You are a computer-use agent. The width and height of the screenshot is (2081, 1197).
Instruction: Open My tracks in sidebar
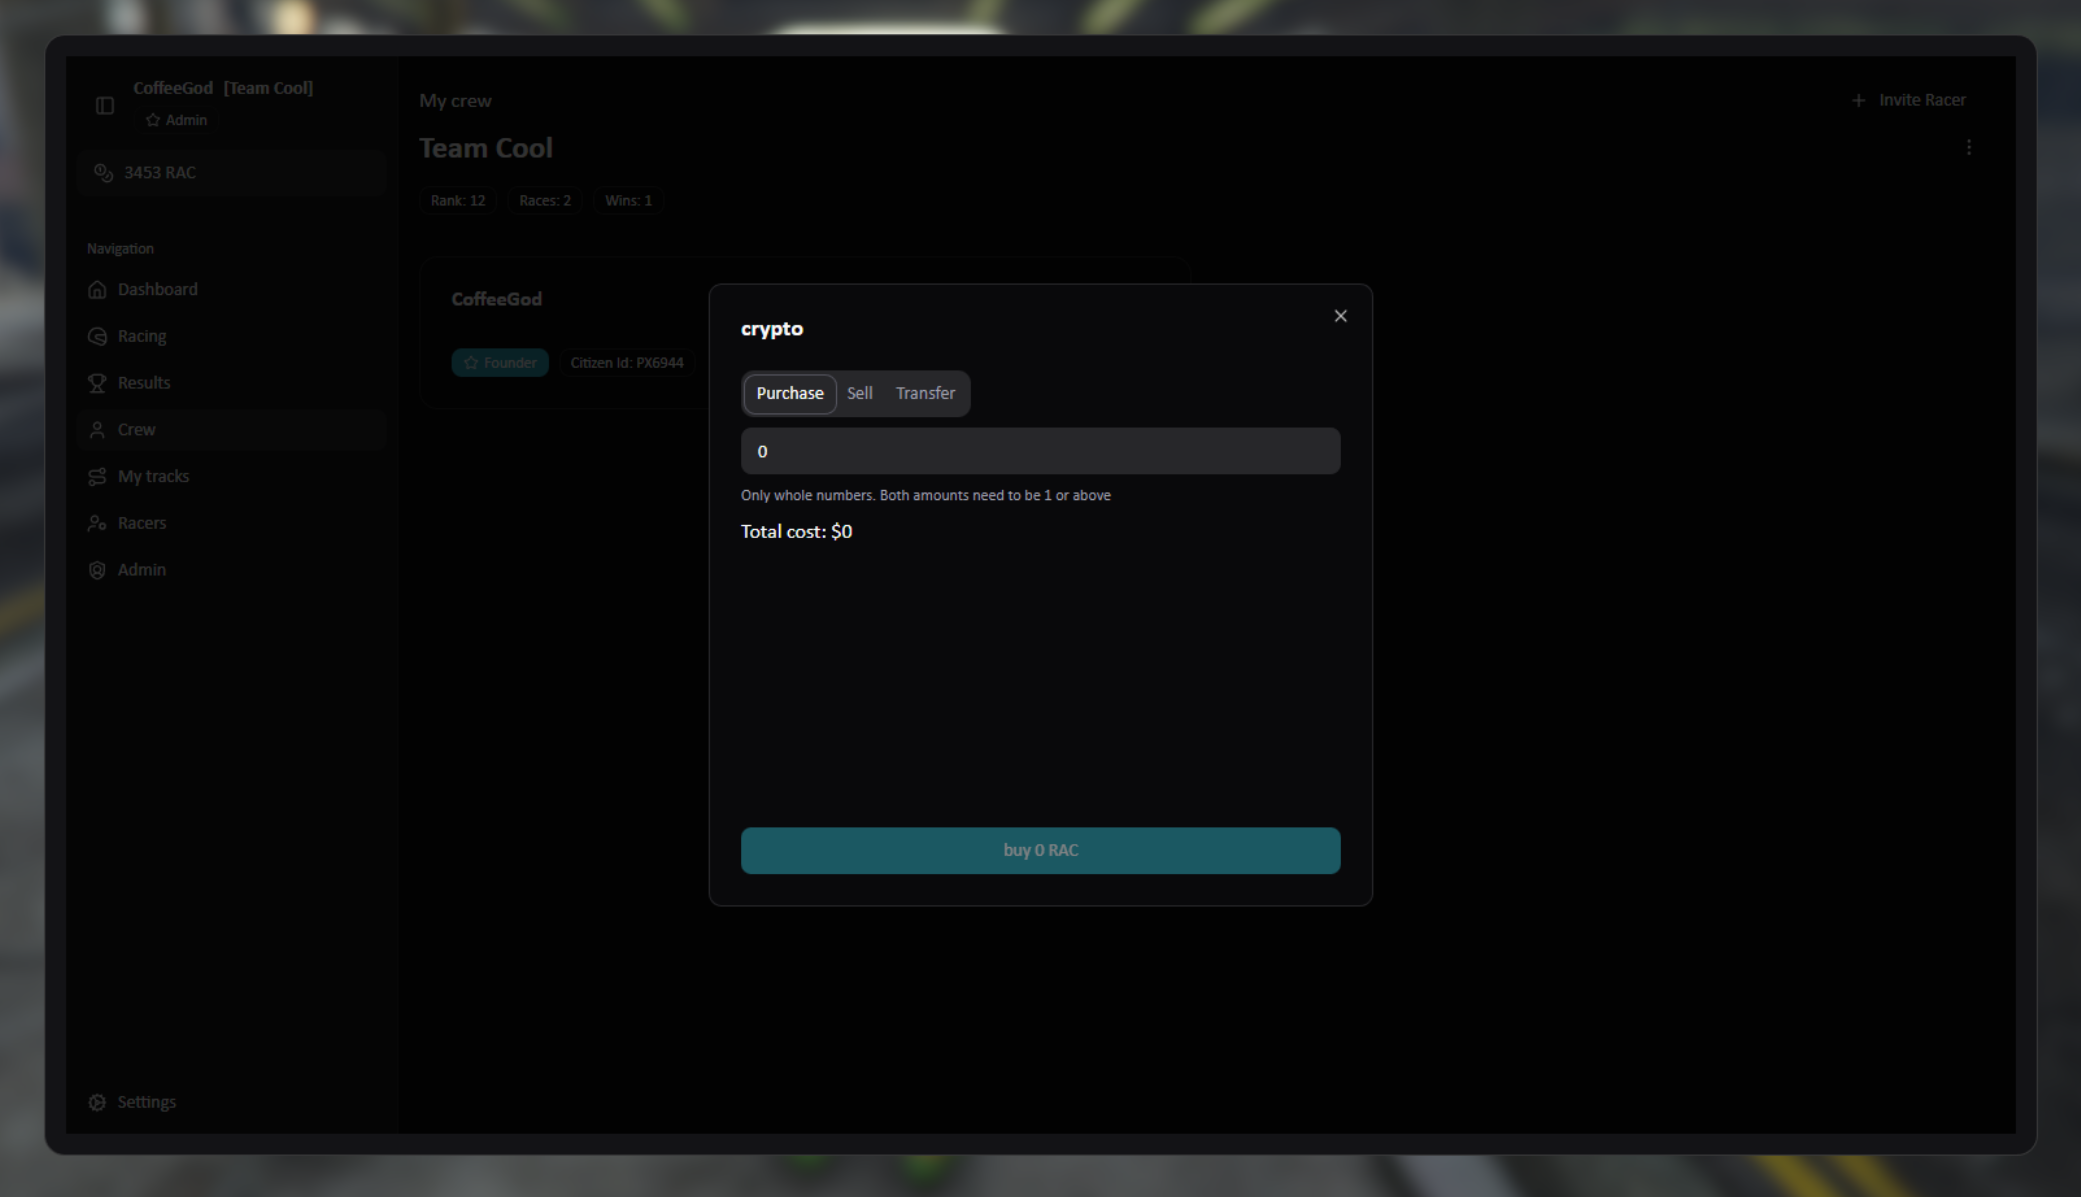(152, 476)
